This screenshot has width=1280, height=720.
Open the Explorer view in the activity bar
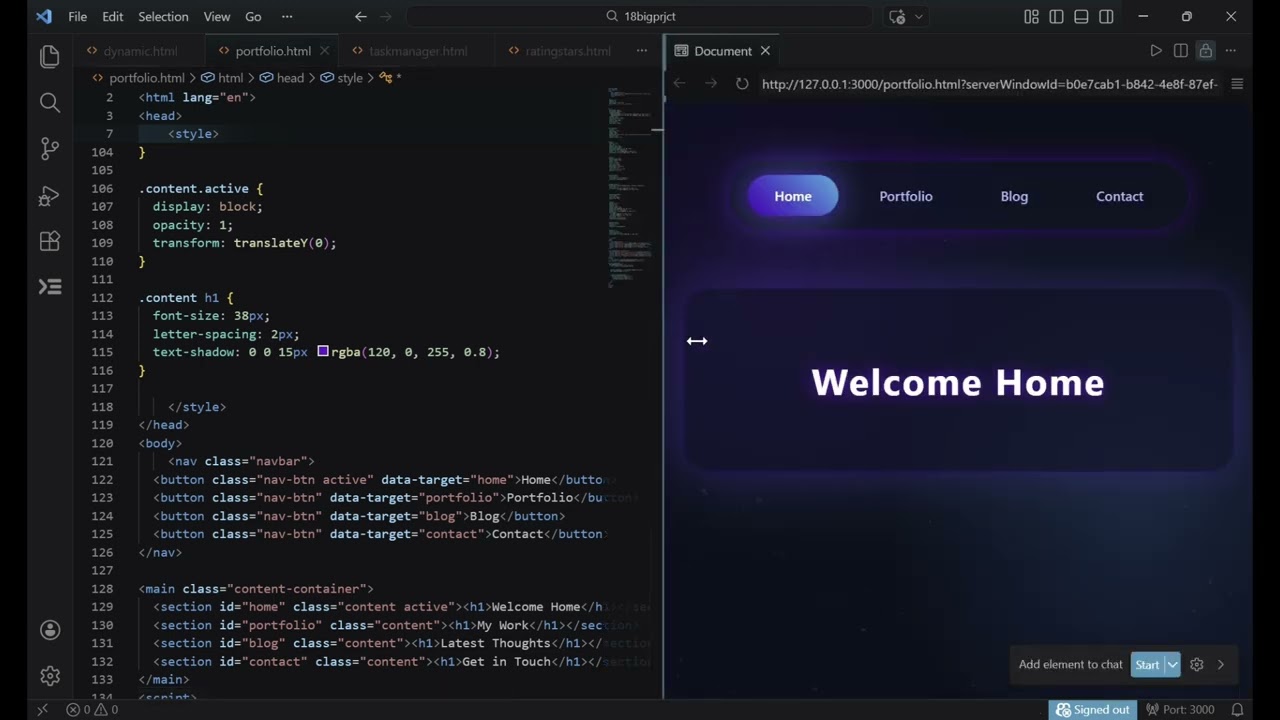pyautogui.click(x=50, y=56)
